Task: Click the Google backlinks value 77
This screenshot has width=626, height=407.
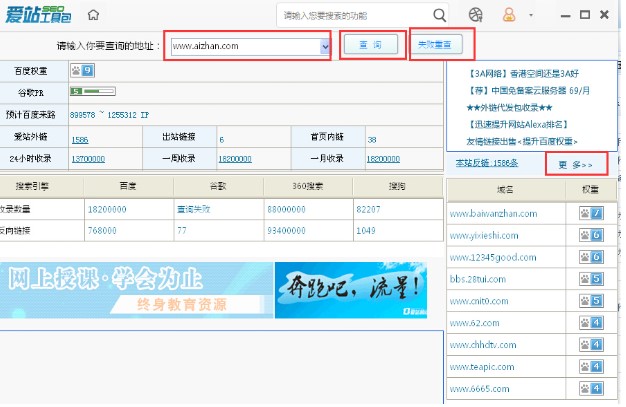Action: click(x=182, y=230)
